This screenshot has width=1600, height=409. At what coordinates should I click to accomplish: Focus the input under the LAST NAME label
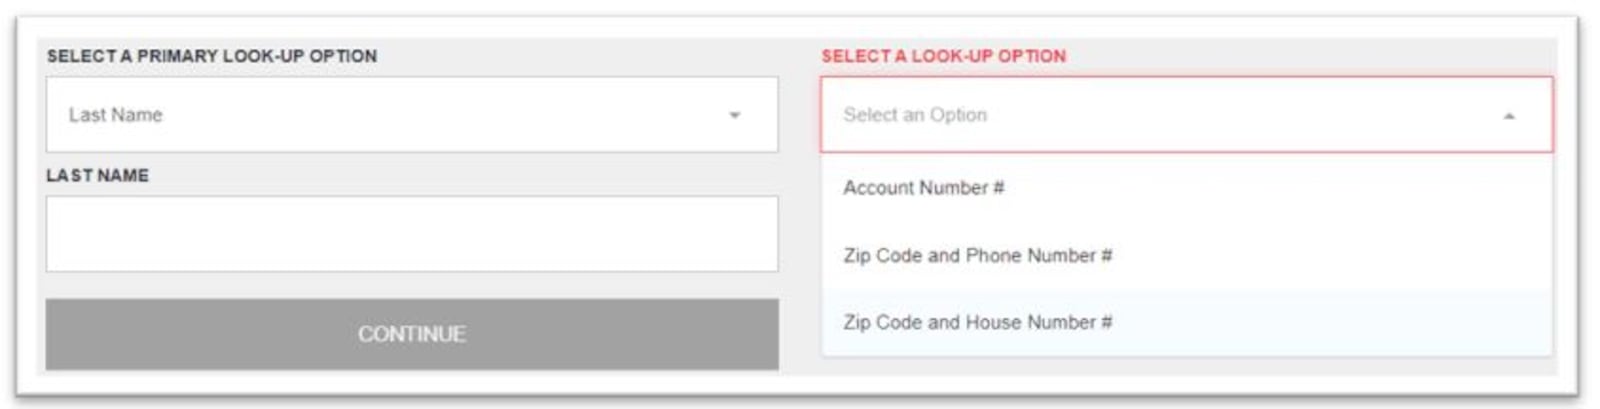pos(411,234)
